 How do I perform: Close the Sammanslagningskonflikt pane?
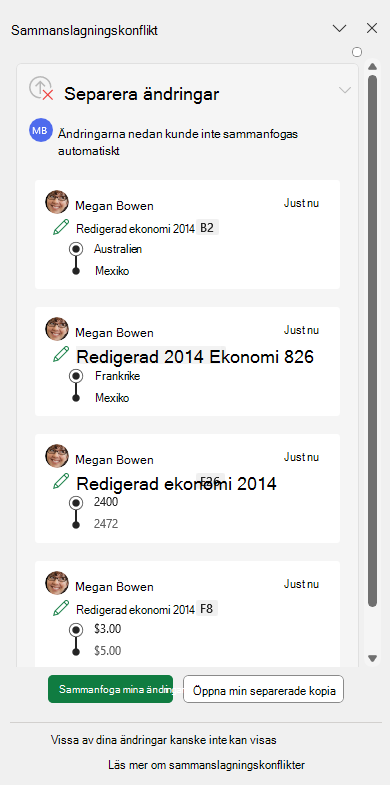pyautogui.click(x=372, y=29)
